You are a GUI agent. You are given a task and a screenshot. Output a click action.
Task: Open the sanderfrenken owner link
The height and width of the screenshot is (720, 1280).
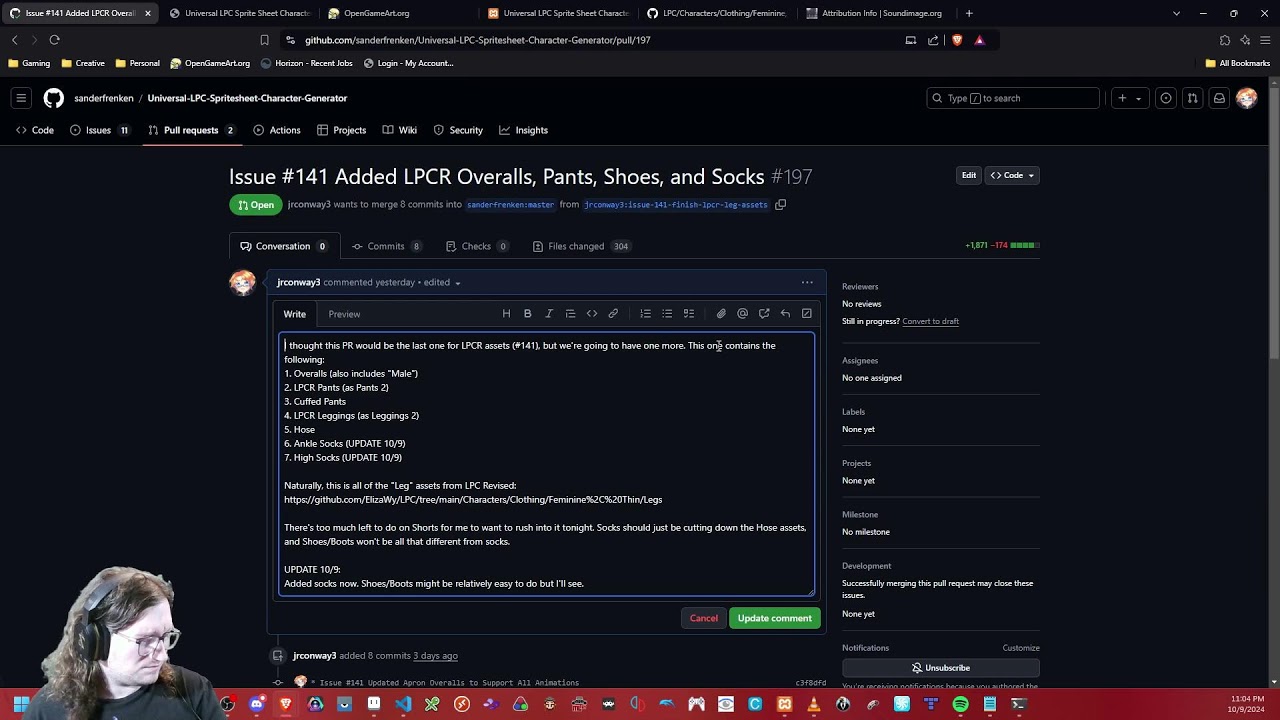click(104, 98)
